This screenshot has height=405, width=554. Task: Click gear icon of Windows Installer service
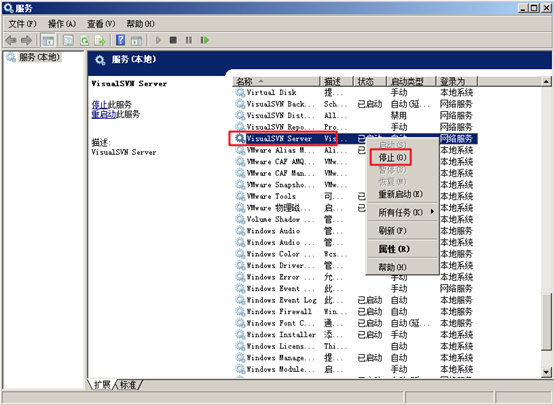[x=240, y=334]
